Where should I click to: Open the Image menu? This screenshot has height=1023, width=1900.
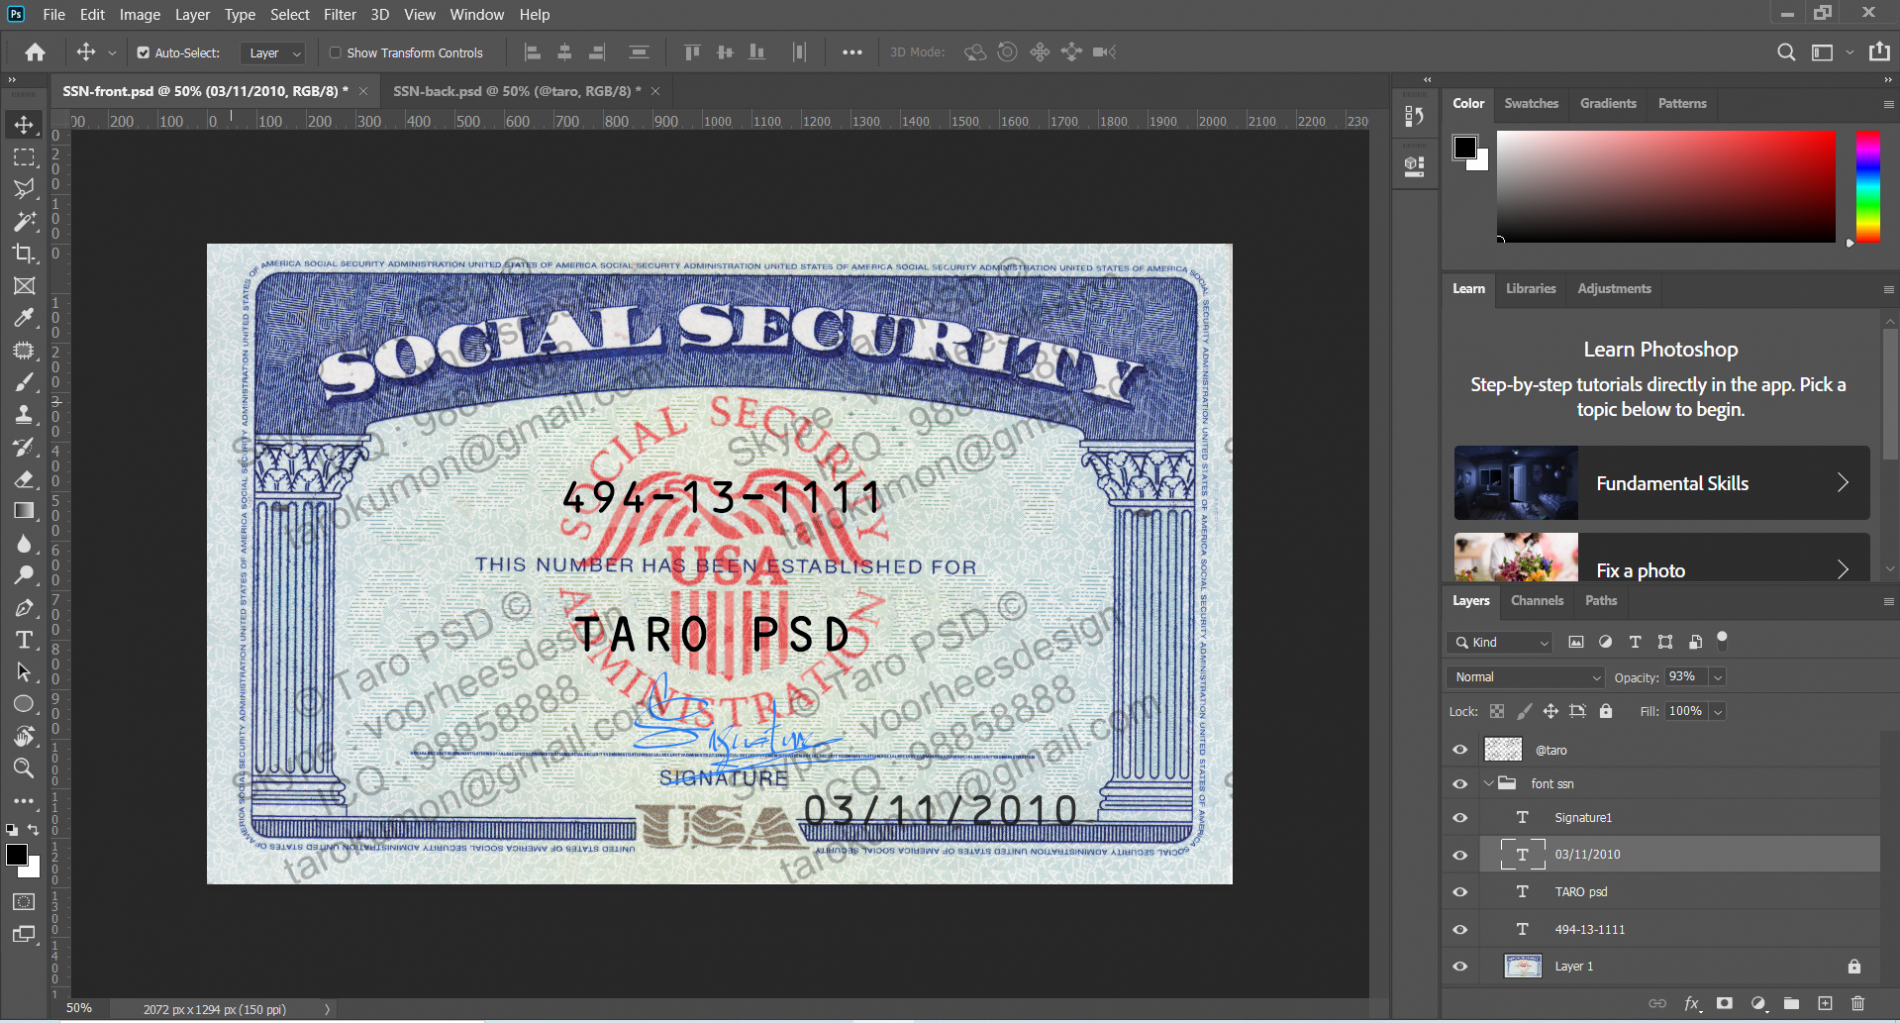[140, 15]
